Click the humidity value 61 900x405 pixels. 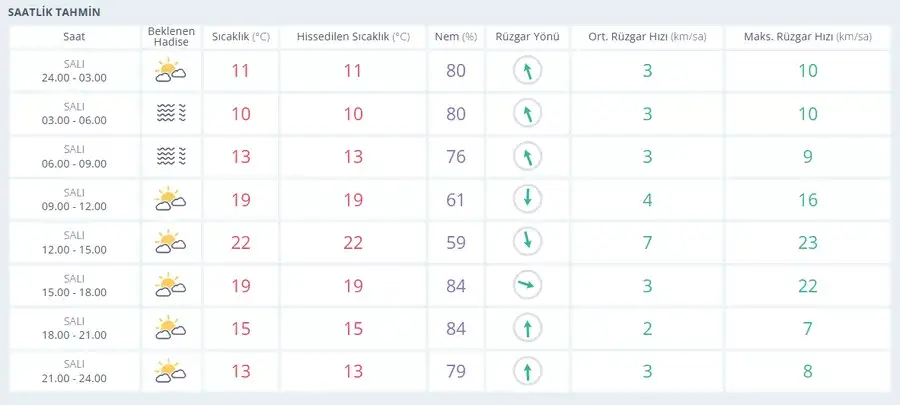[456, 200]
